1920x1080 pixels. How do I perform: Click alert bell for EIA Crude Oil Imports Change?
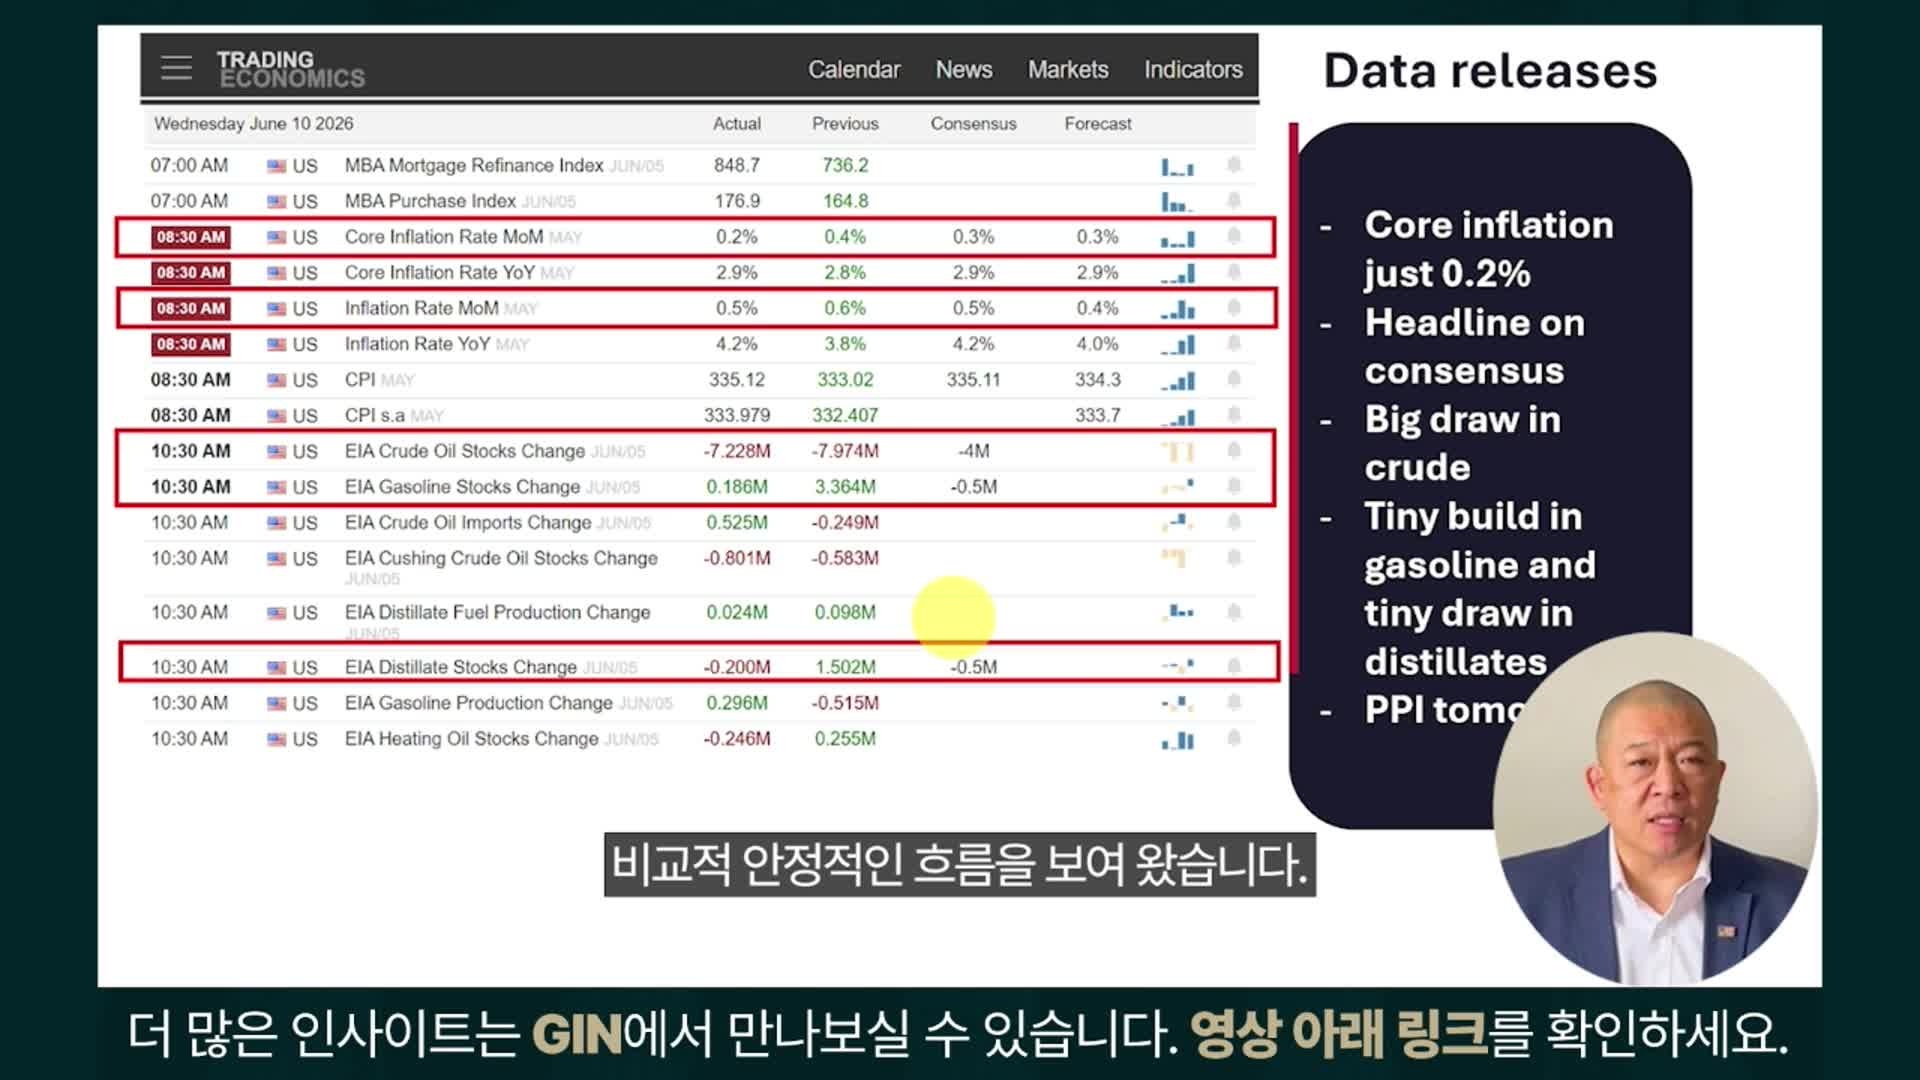[x=1234, y=522]
